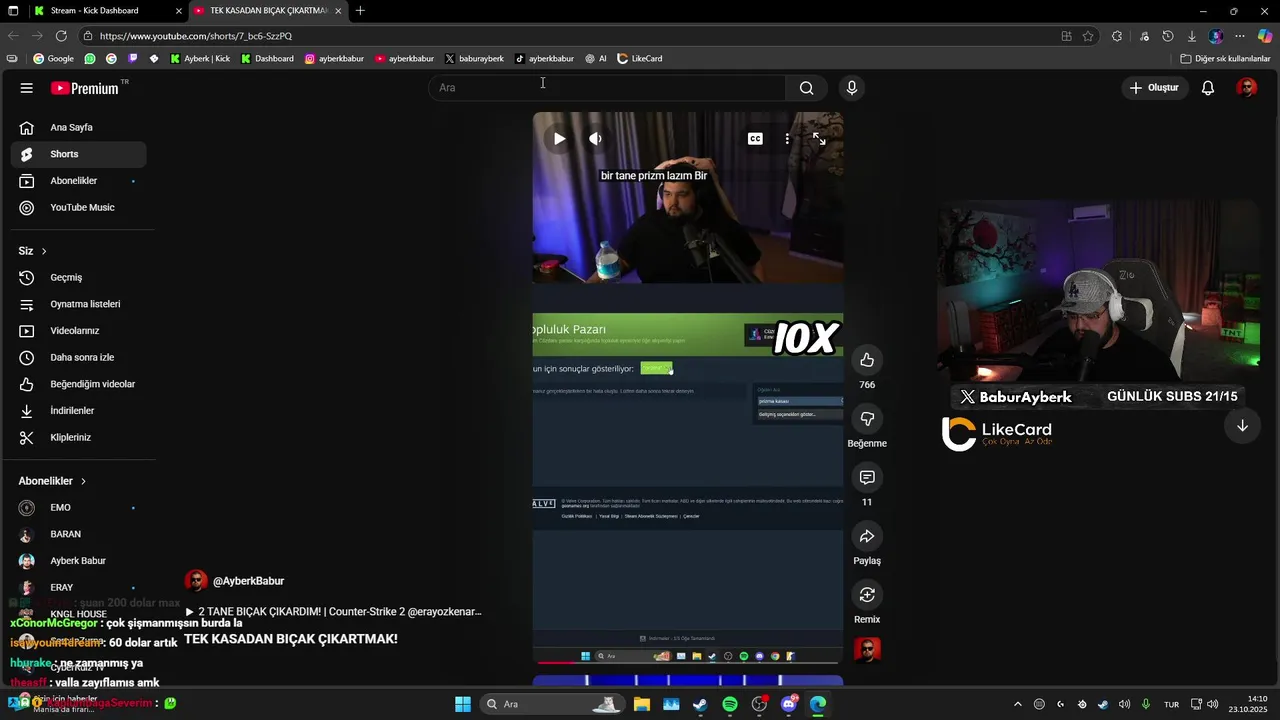Open Shorts in the sidebar

coord(78,154)
